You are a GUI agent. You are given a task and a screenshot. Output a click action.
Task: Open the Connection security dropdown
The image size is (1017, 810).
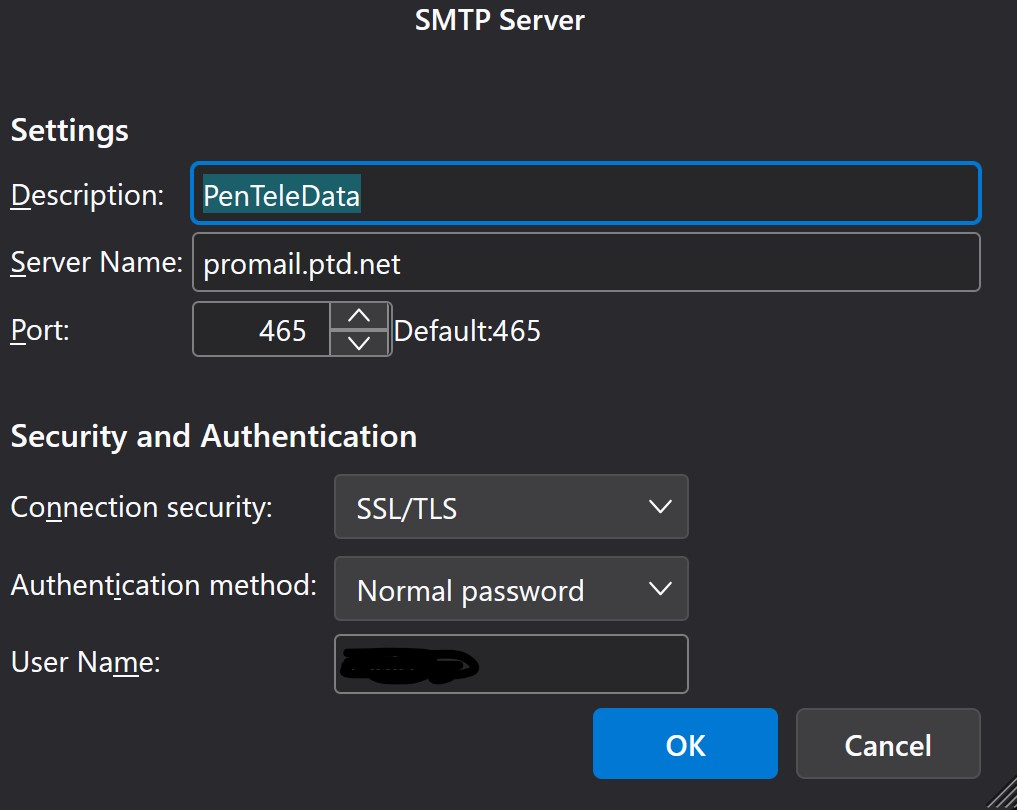(510, 507)
